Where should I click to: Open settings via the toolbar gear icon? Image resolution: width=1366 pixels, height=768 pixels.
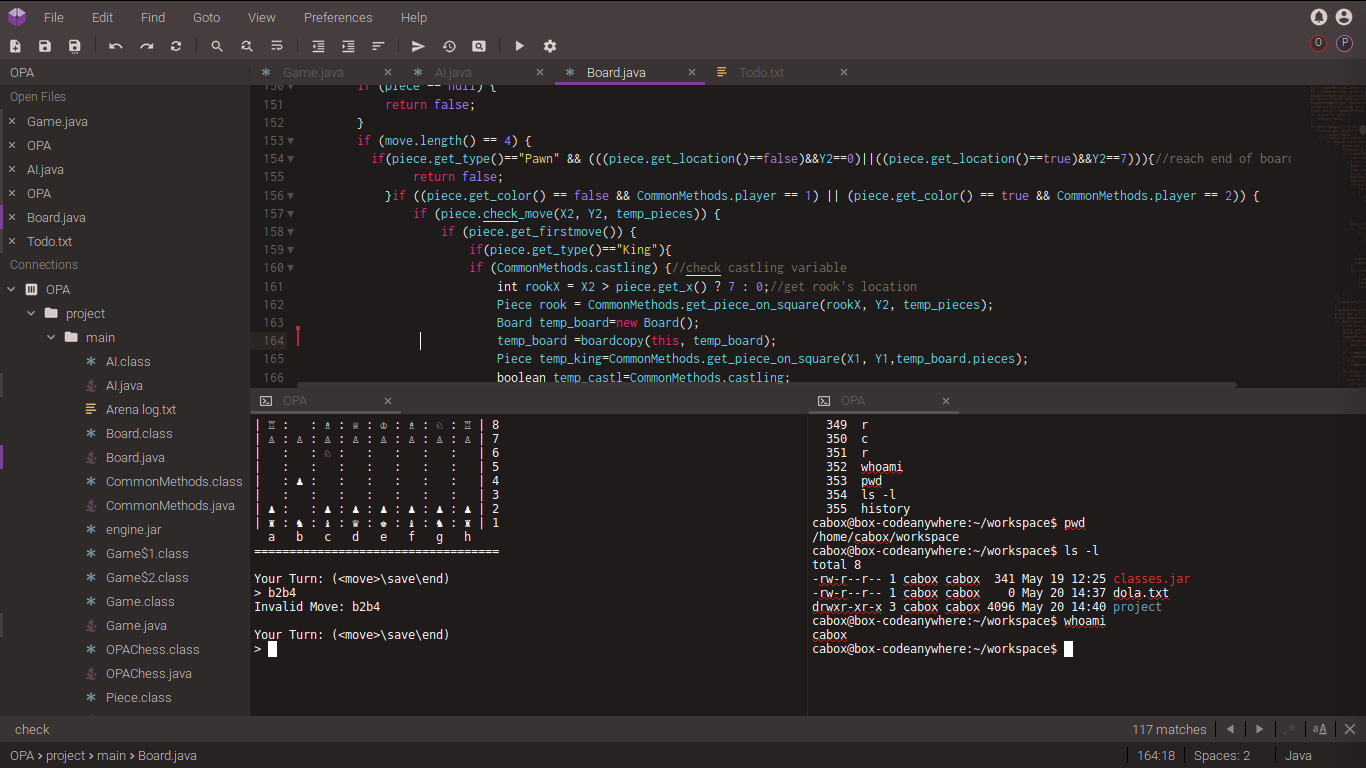click(x=549, y=46)
